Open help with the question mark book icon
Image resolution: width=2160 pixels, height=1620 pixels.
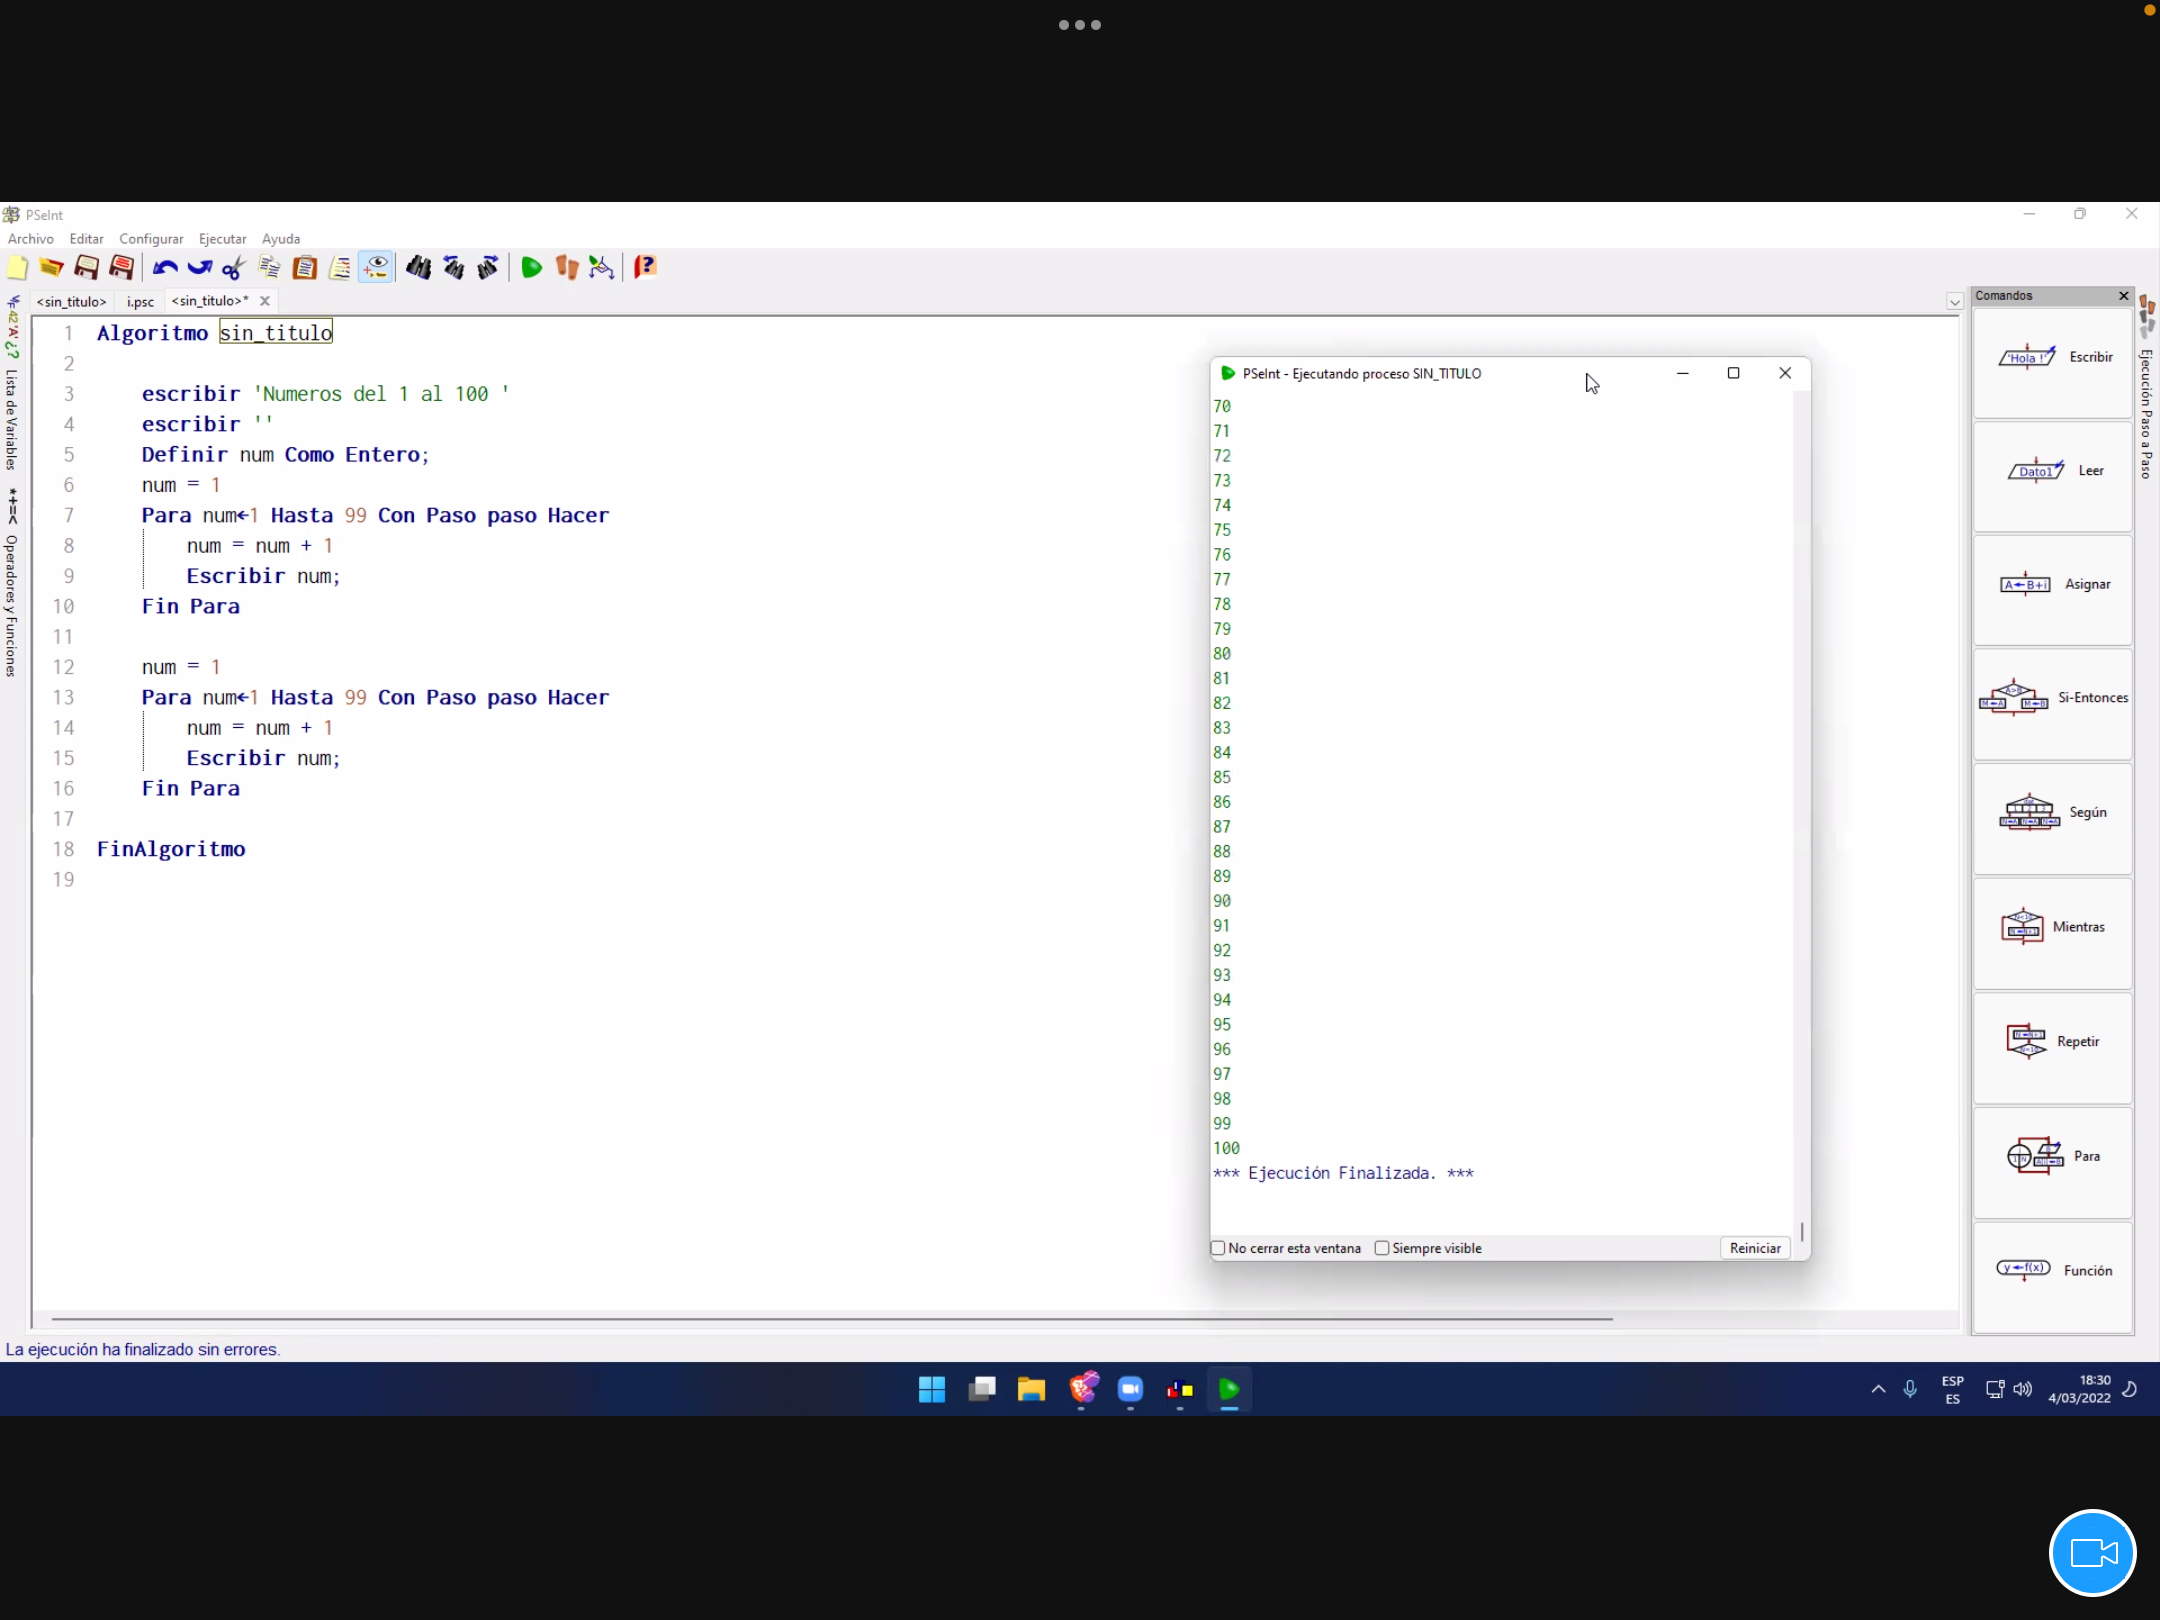(x=645, y=267)
